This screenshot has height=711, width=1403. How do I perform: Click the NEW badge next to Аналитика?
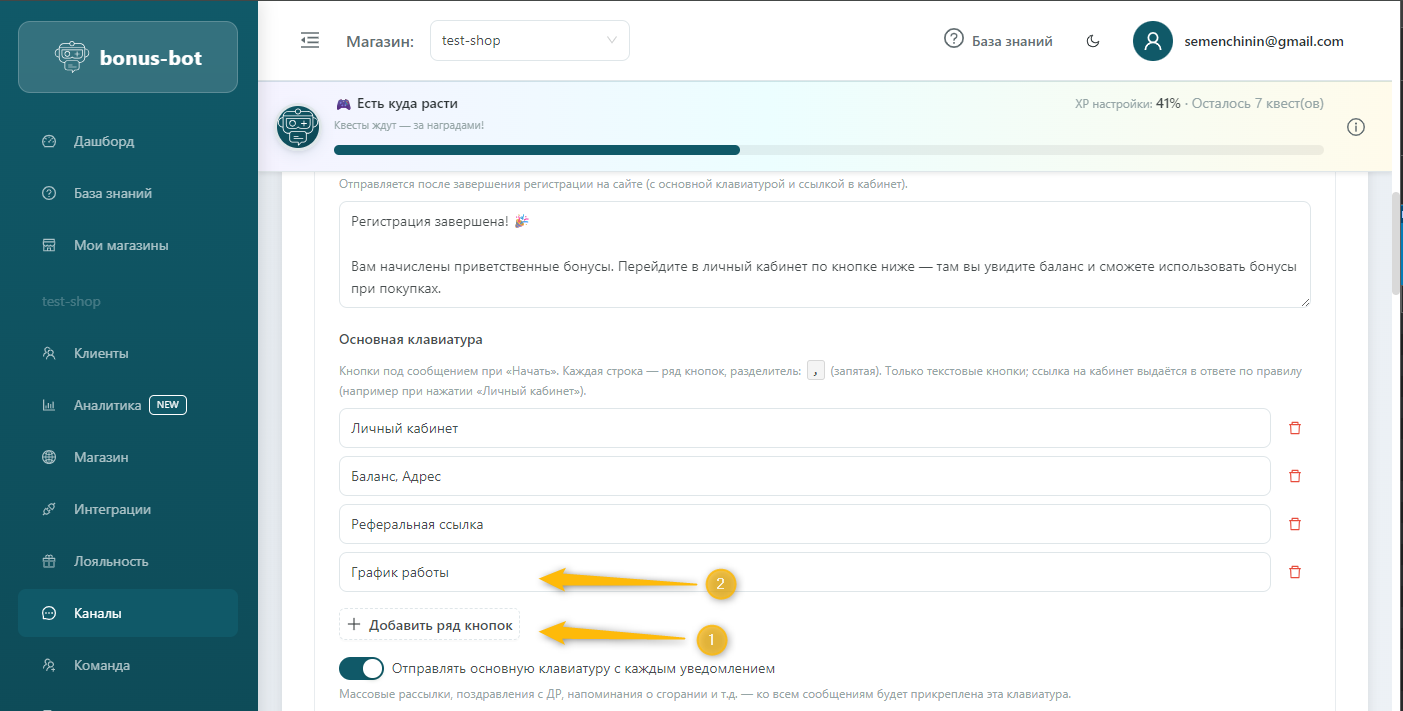pos(168,405)
